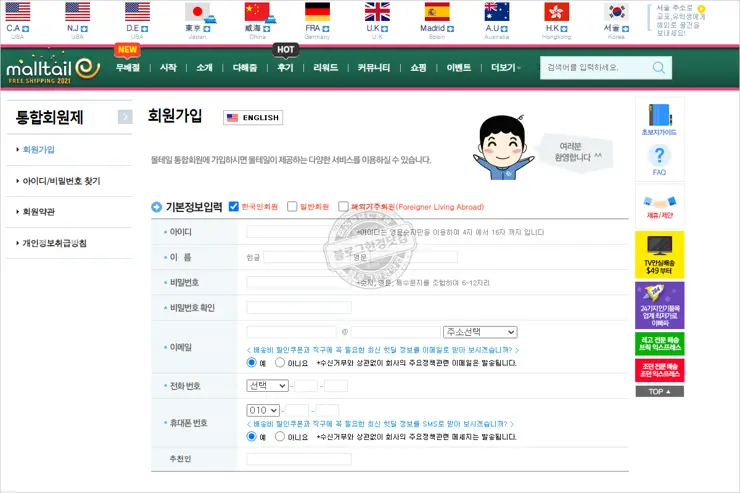740x493 pixels.
Task: Open the 쇼핑 menu item
Action: click(418, 67)
